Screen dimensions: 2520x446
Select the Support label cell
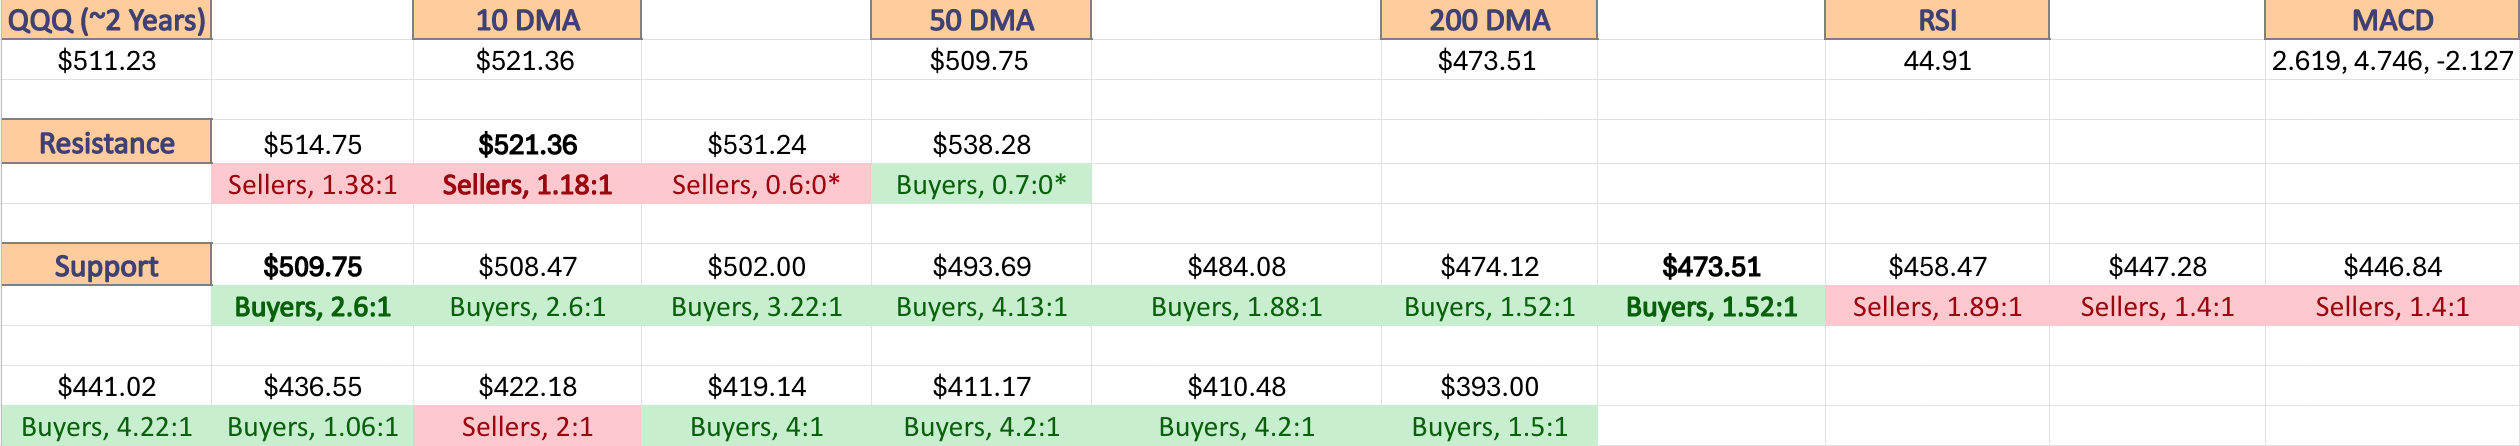106,265
